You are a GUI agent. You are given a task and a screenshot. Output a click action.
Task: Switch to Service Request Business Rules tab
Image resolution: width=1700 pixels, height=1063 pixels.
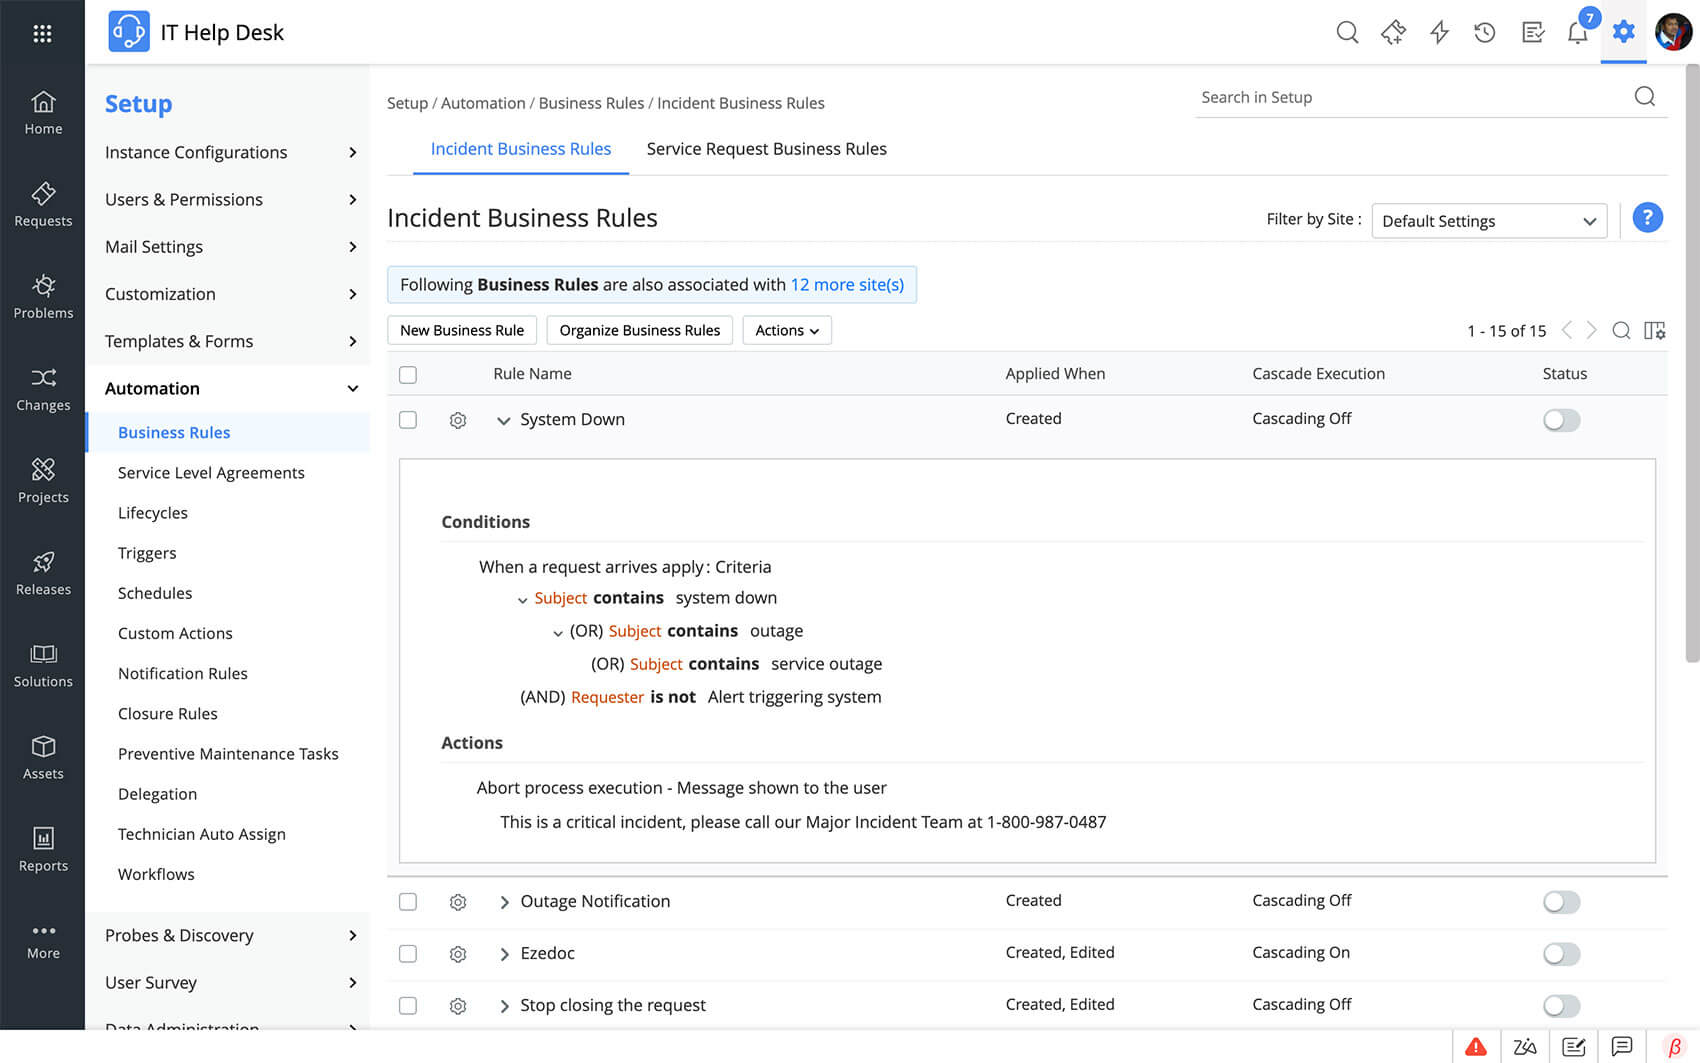pyautogui.click(x=766, y=149)
